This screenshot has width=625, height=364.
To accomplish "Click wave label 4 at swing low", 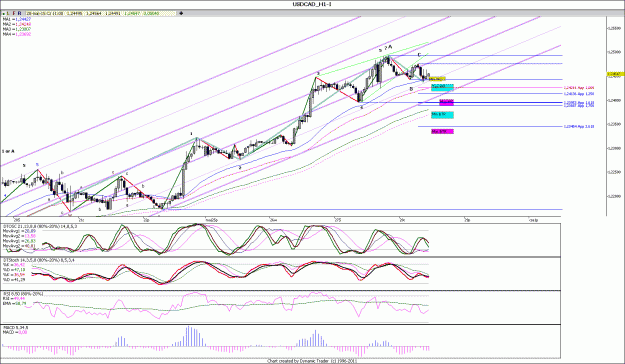I will (x=361, y=108).
